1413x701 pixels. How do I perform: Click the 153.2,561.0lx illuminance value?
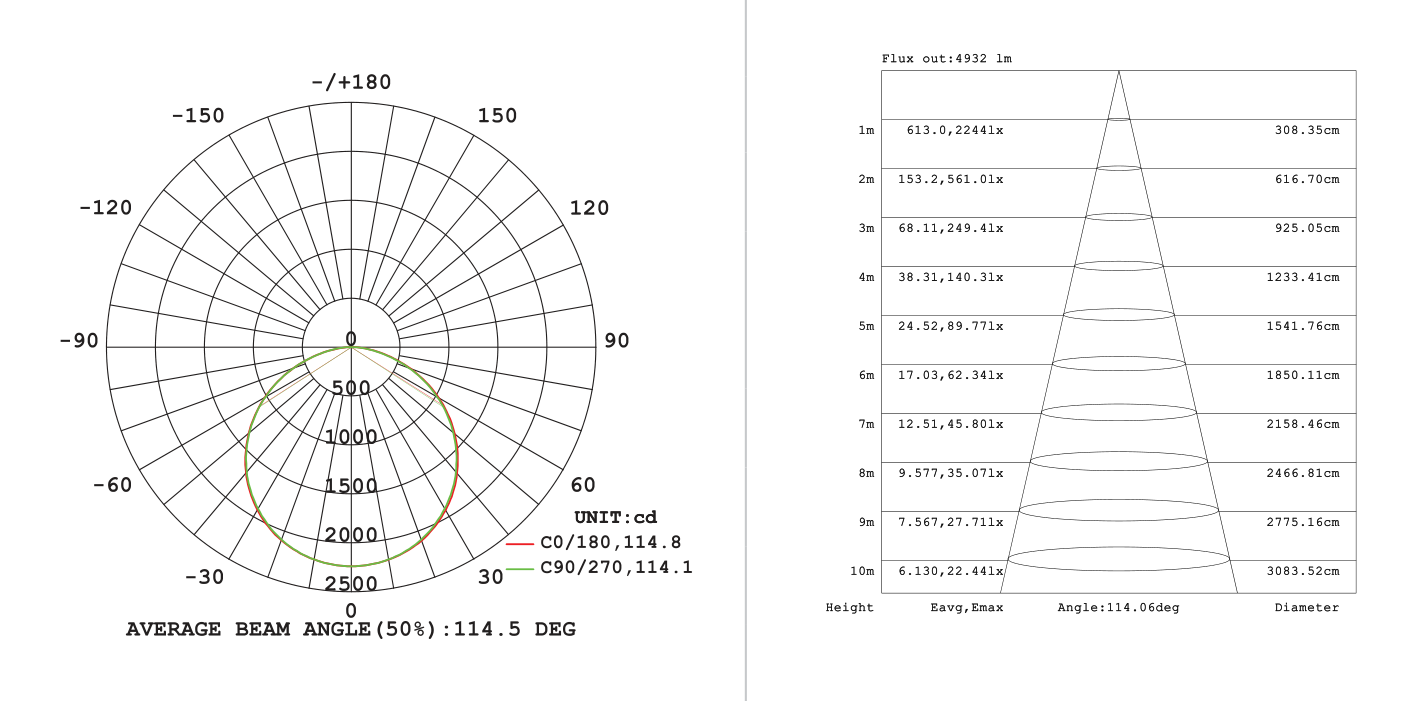tap(951, 179)
